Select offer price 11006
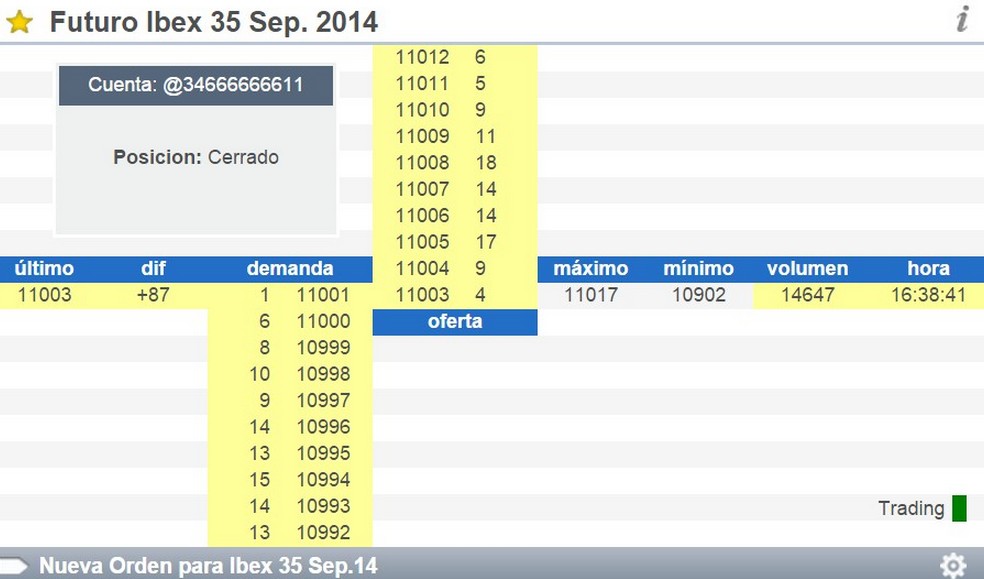Viewport: 984px width, 579px height. (x=422, y=215)
